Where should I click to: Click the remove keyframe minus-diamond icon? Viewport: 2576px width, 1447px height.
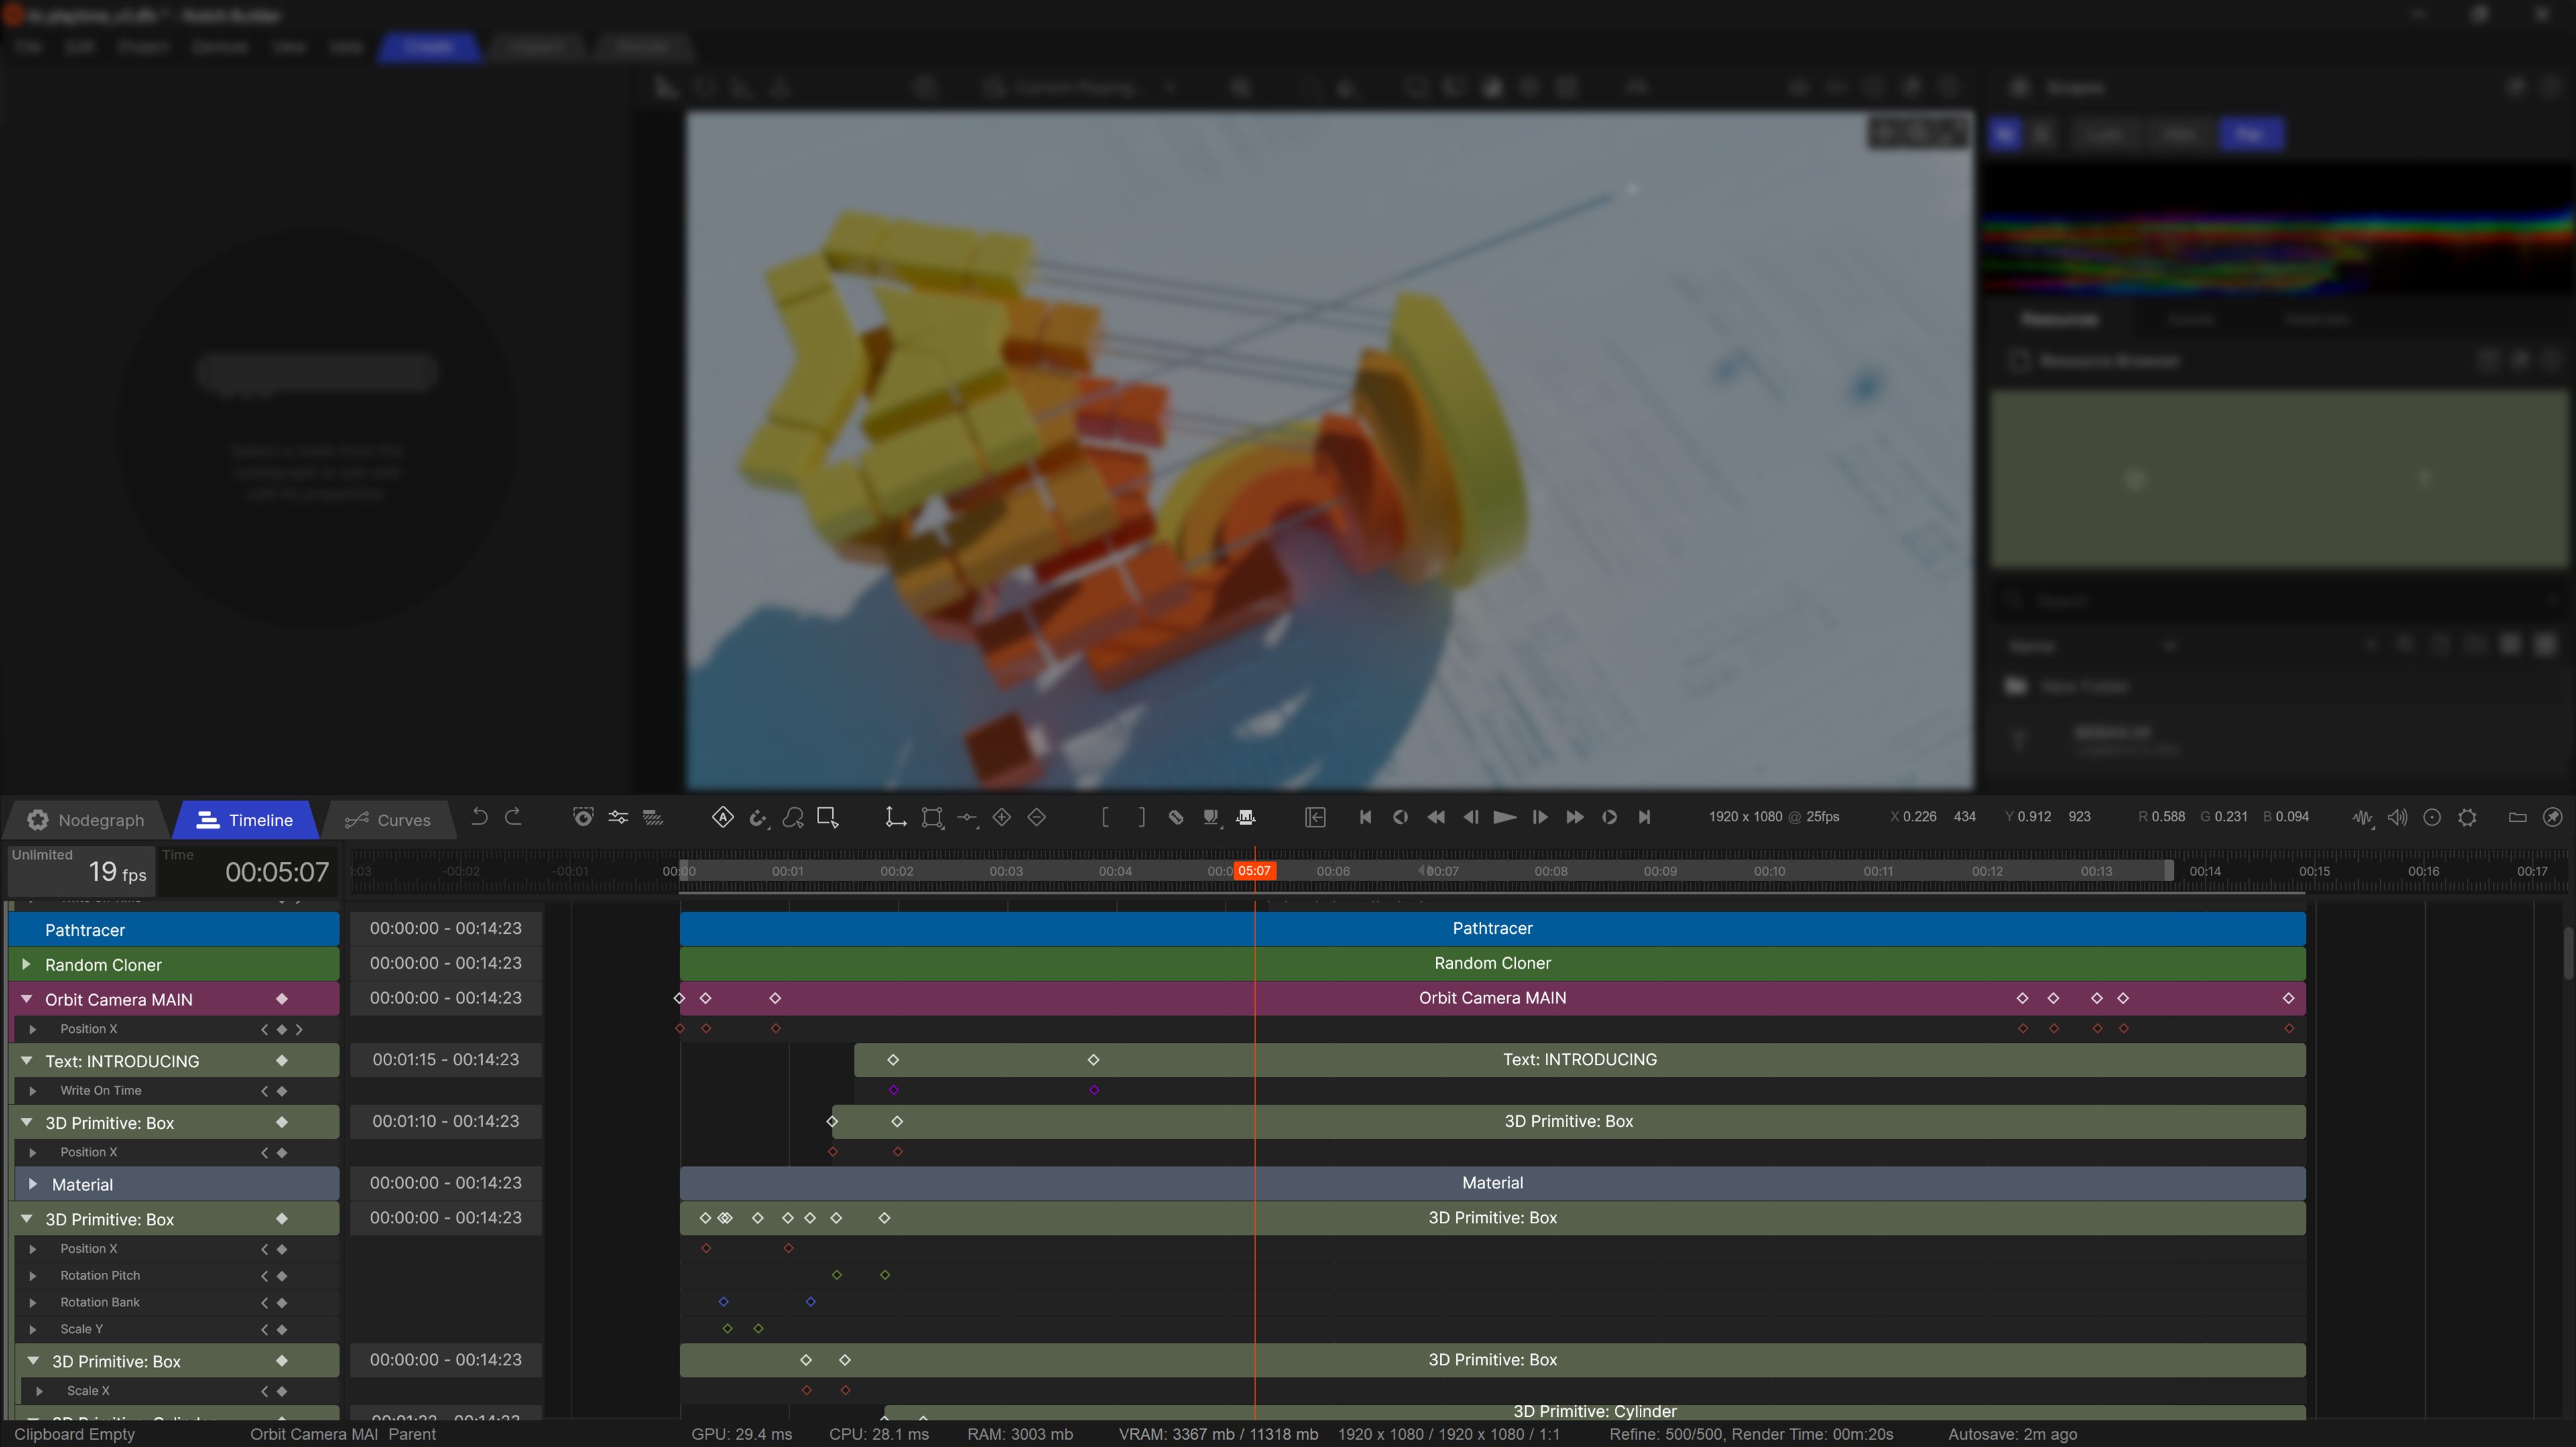click(1036, 817)
